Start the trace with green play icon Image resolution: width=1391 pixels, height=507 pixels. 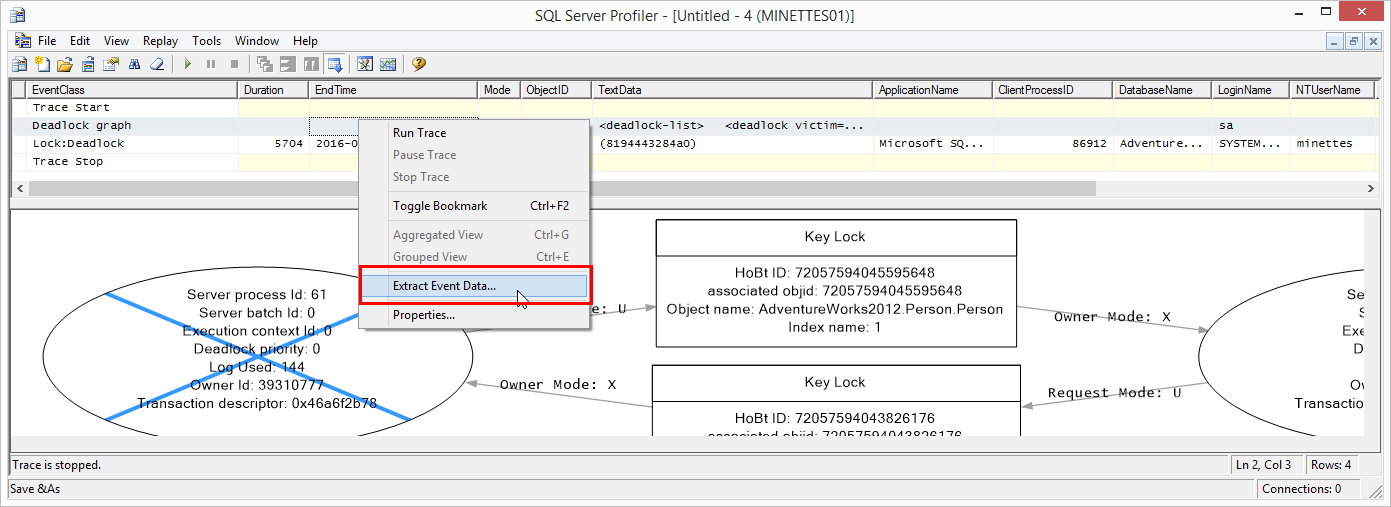pos(187,64)
